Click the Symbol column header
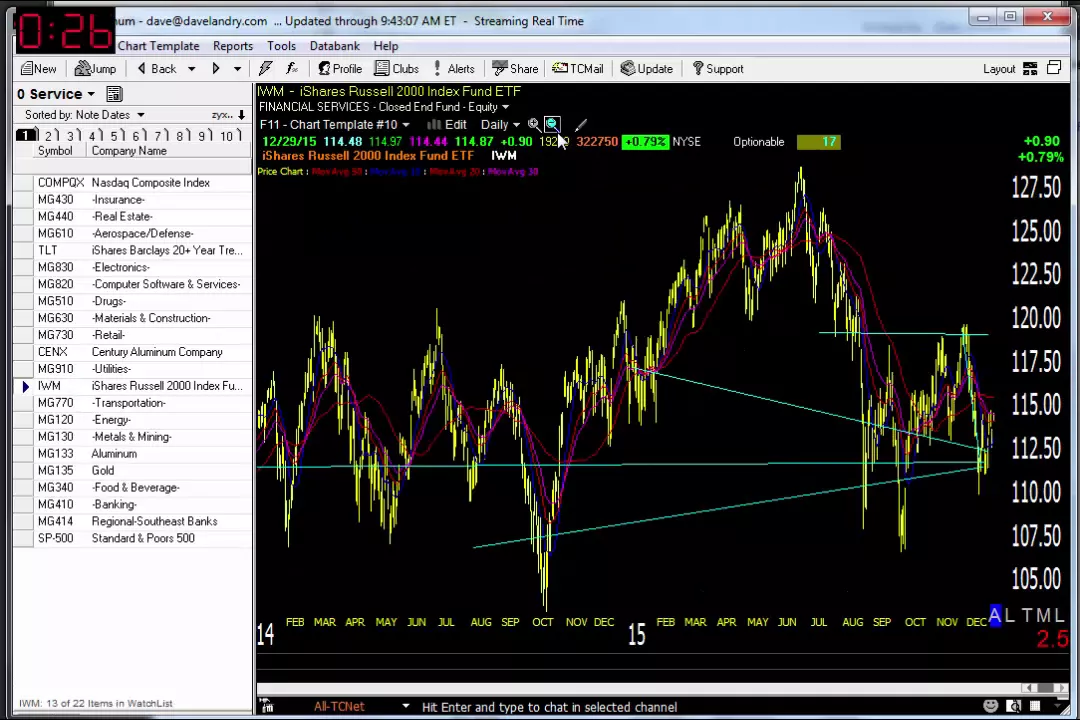Screen dimensions: 1080x720 55,151
